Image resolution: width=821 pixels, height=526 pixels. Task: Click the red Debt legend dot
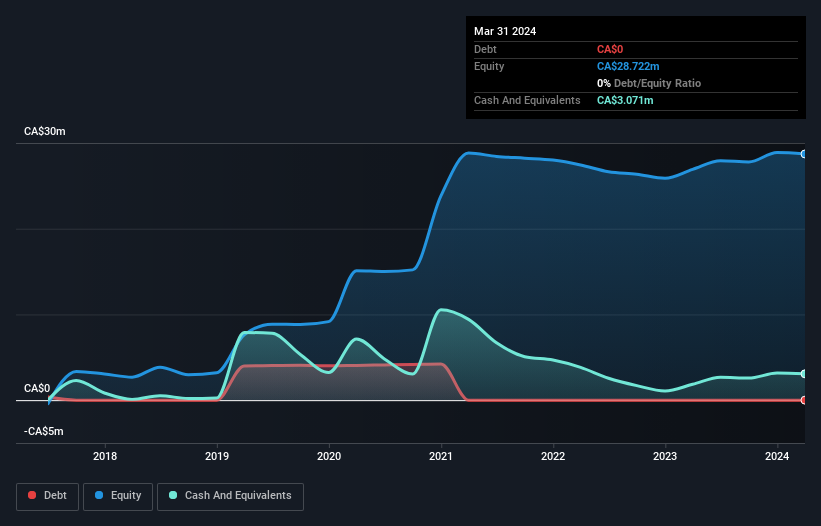tap(32, 495)
